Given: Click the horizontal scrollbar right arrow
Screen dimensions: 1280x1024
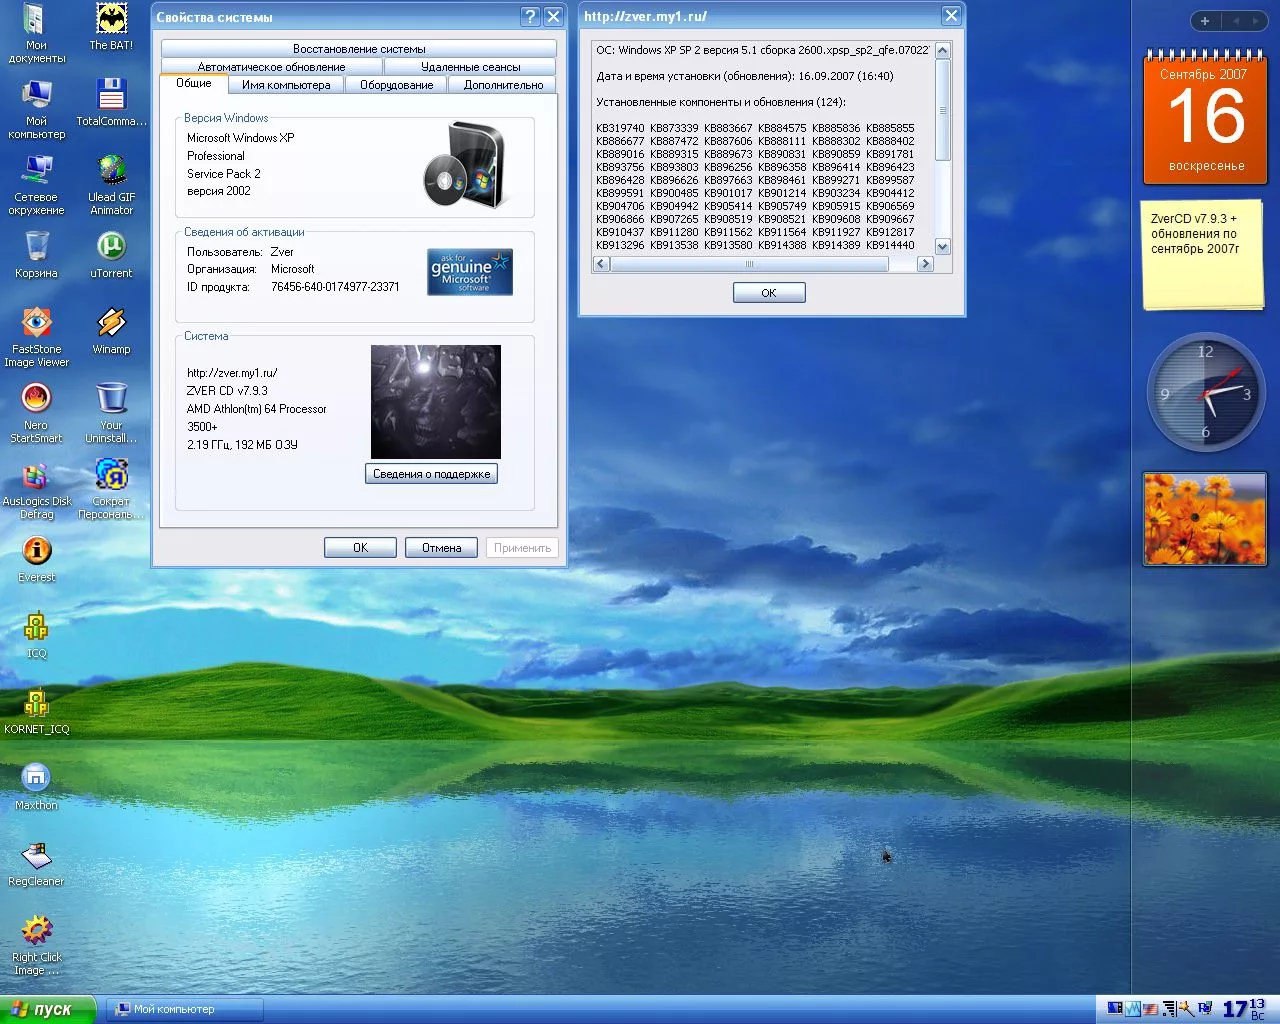Looking at the screenshot, I should [925, 264].
